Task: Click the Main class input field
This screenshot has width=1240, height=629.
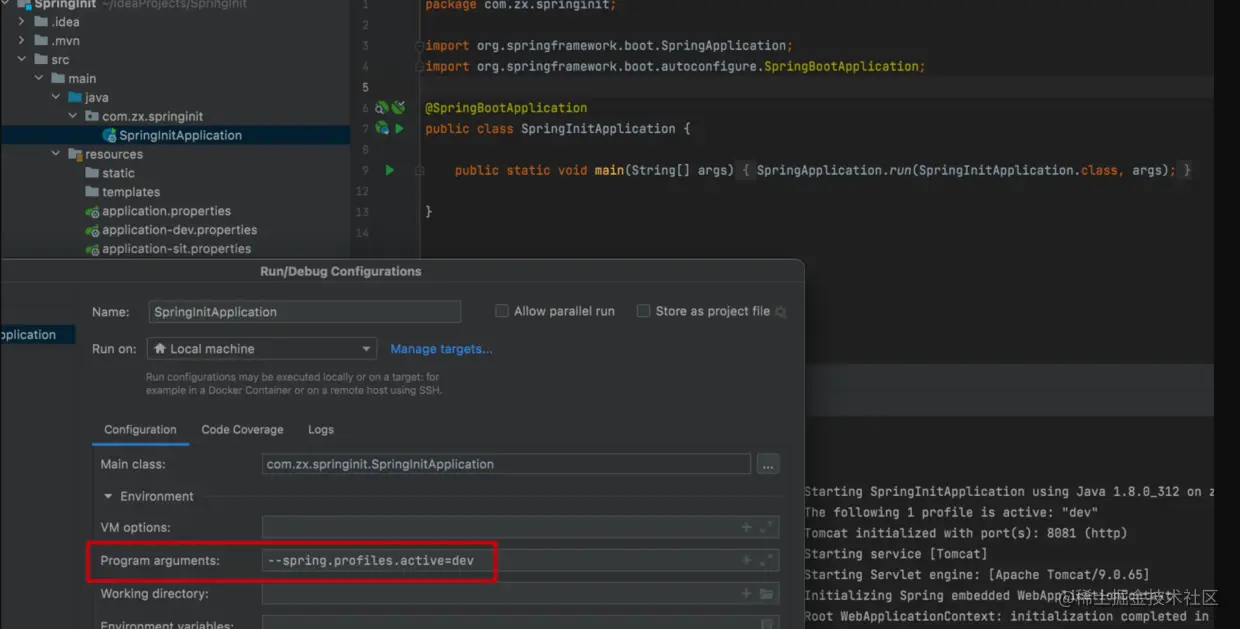Action: pyautogui.click(x=506, y=464)
